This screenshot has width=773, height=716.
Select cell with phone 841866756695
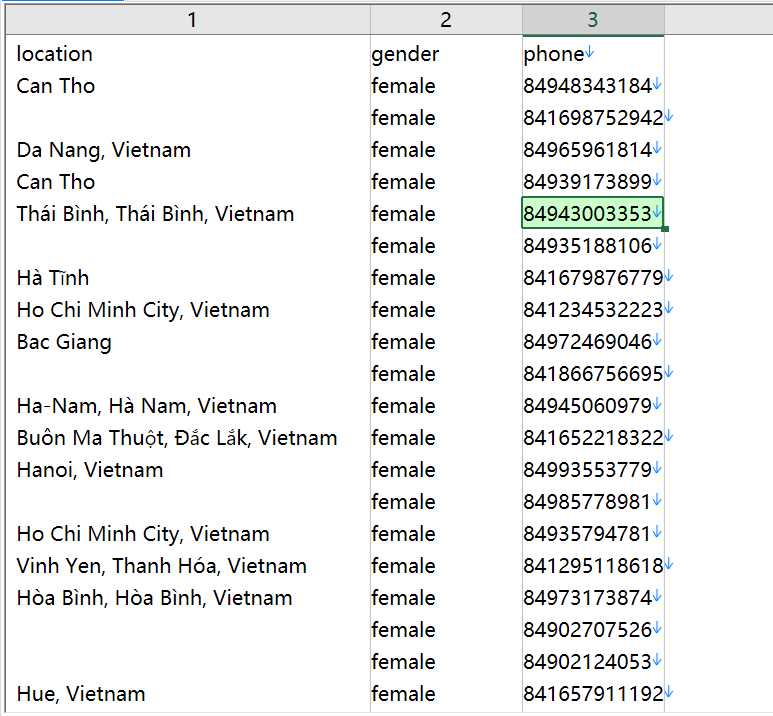pyautogui.click(x=593, y=374)
